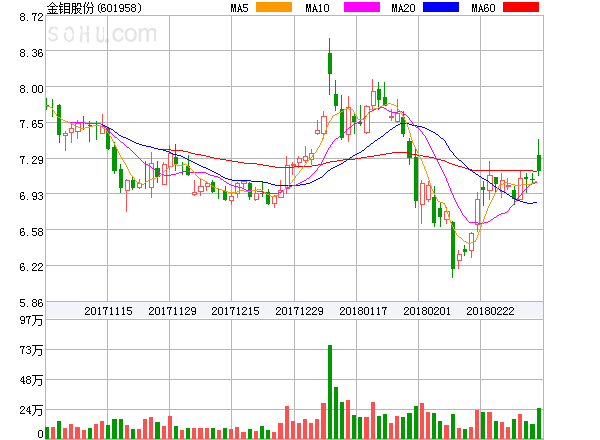Click the 73万 volume axis label

point(31,350)
